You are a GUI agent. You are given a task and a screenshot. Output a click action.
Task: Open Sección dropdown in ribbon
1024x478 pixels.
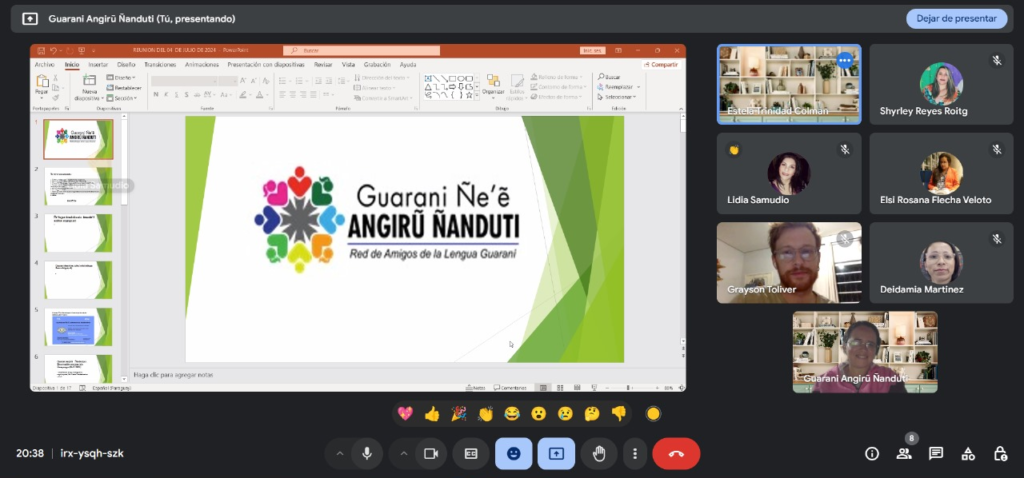[x=122, y=98]
